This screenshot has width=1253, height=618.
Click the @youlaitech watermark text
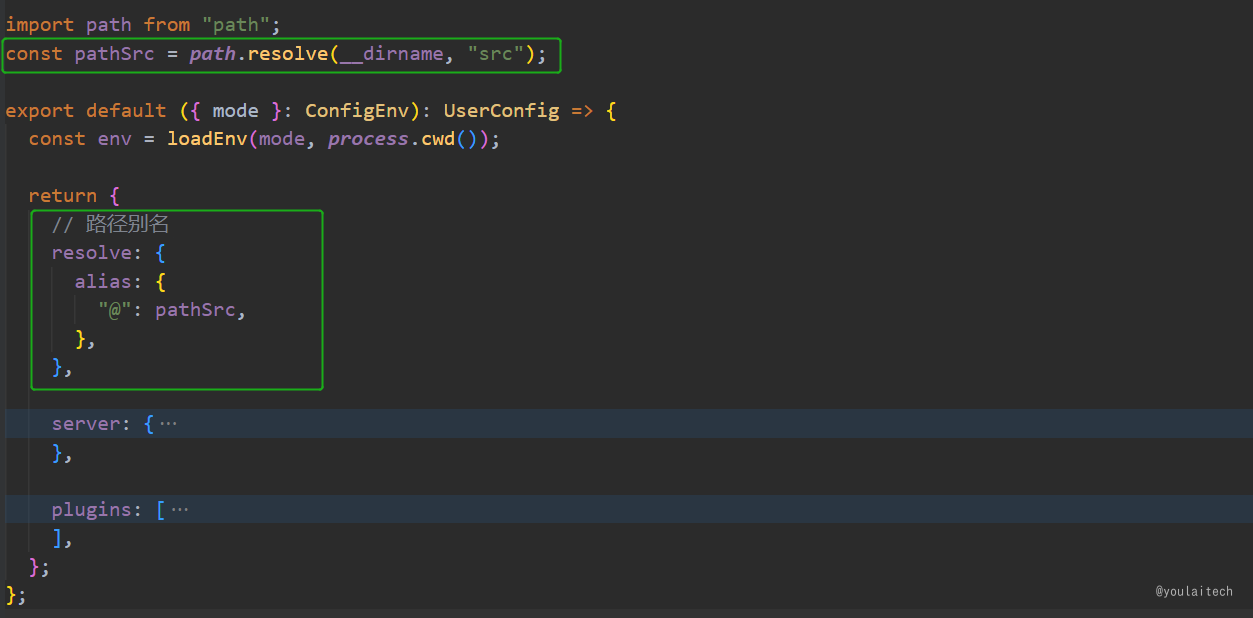[1193, 591]
